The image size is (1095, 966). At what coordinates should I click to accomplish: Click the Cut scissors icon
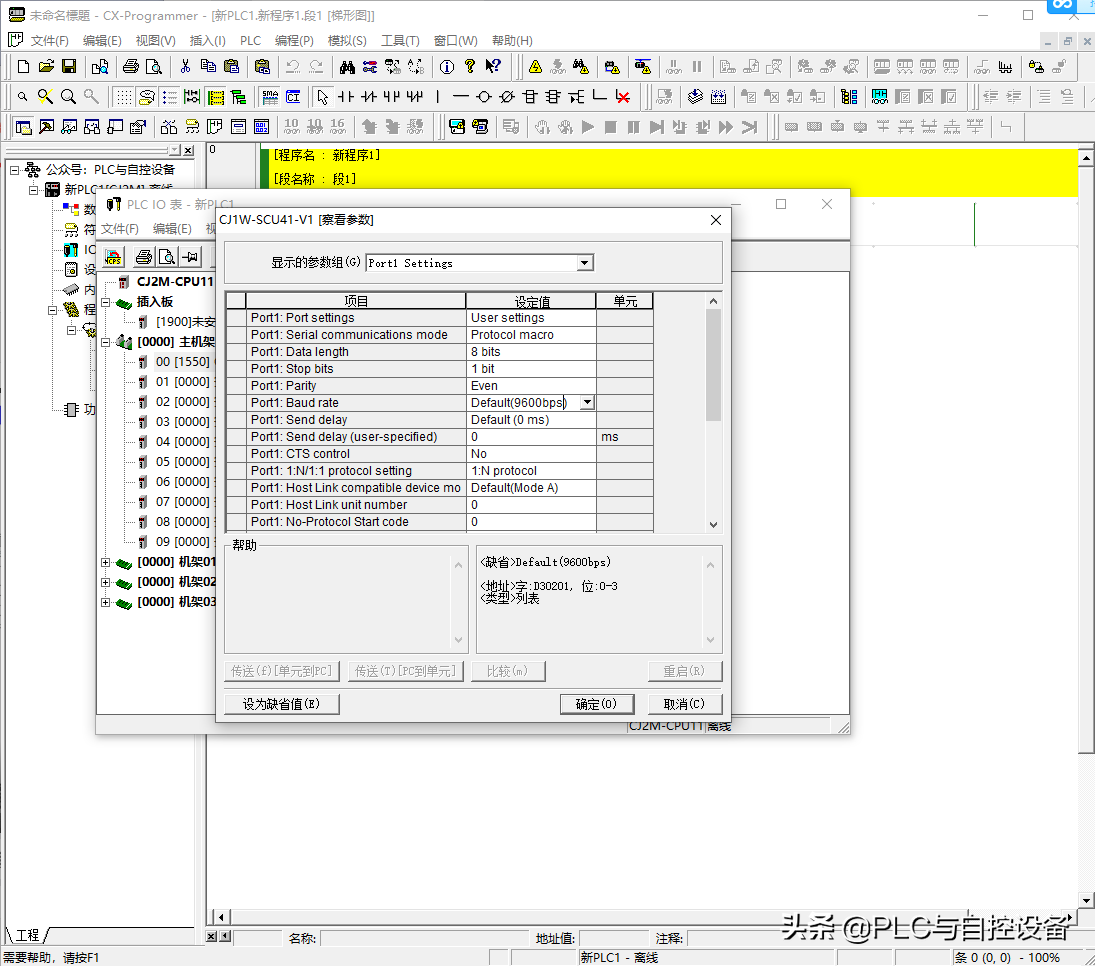[185, 67]
